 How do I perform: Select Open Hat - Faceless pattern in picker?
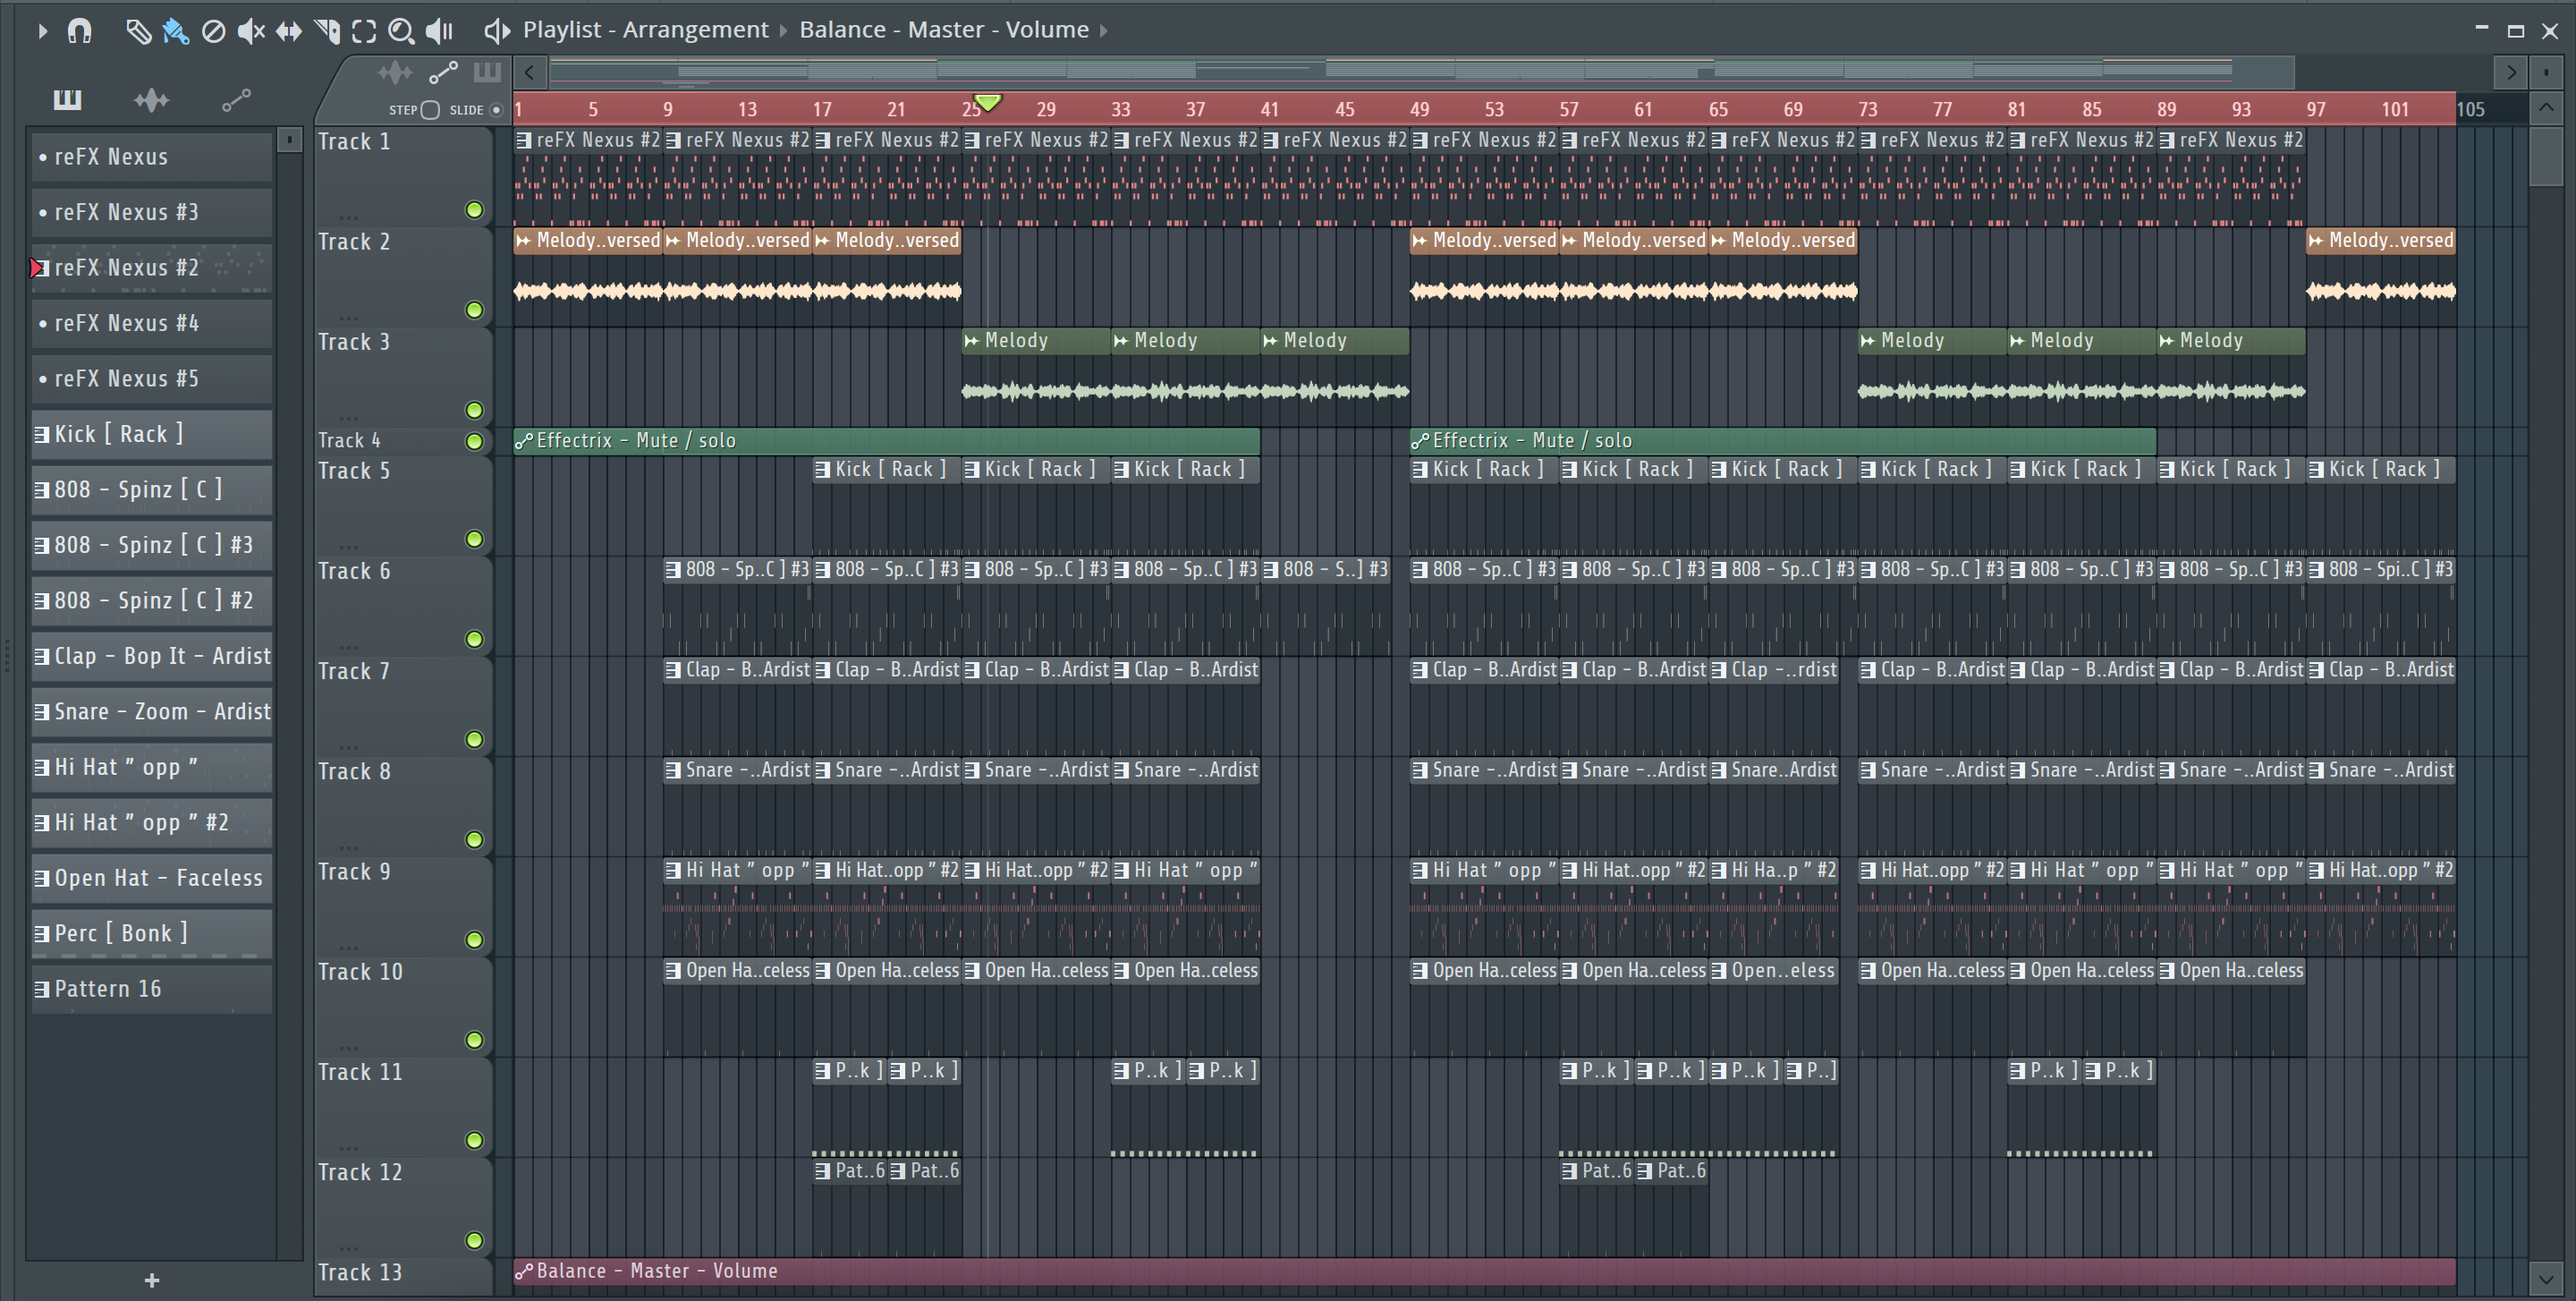click(x=152, y=878)
